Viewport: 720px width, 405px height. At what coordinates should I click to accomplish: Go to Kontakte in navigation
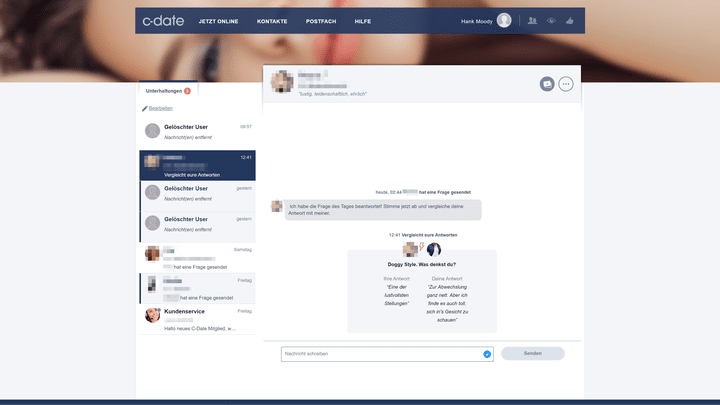[x=272, y=21]
